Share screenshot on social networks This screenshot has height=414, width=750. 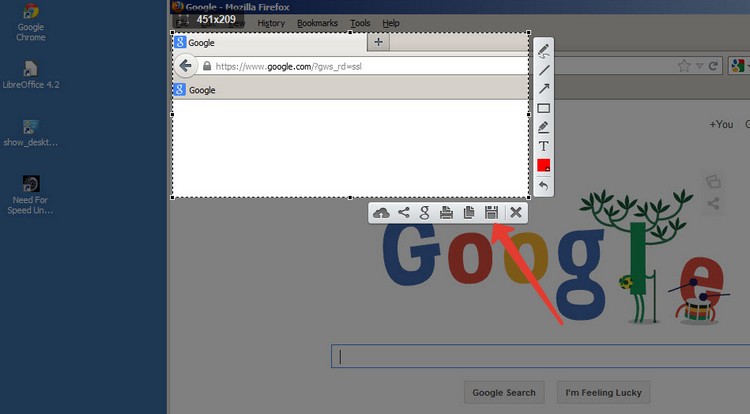pyautogui.click(x=403, y=212)
